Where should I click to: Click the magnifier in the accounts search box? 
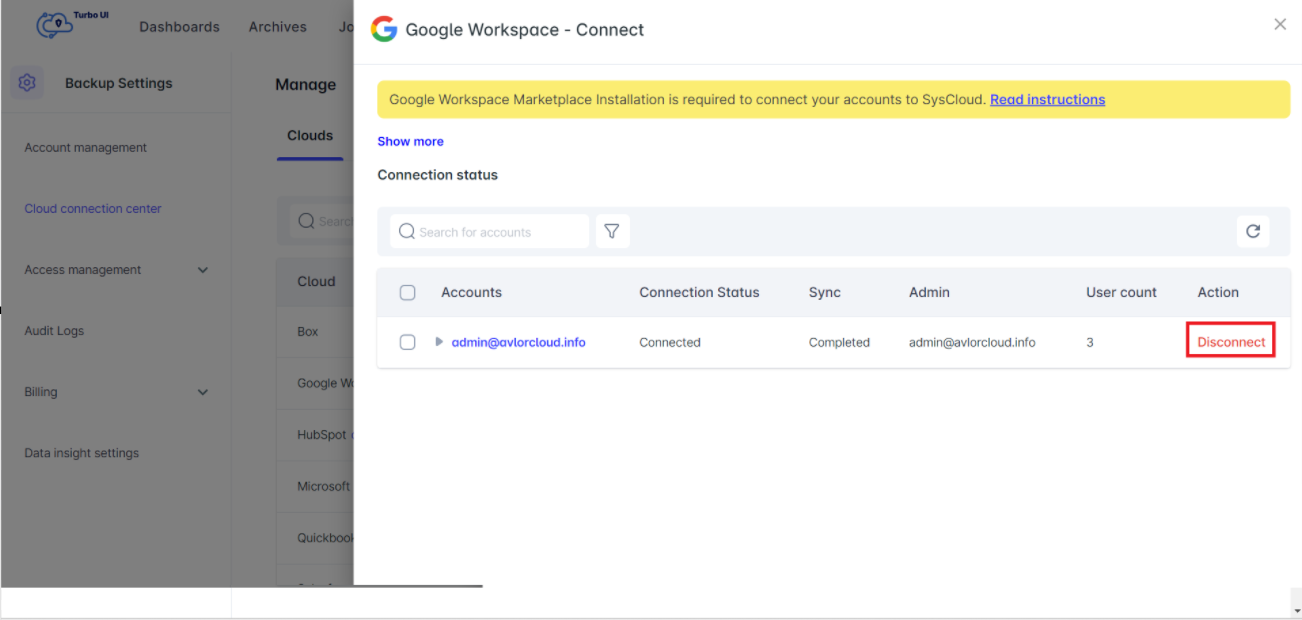click(406, 231)
